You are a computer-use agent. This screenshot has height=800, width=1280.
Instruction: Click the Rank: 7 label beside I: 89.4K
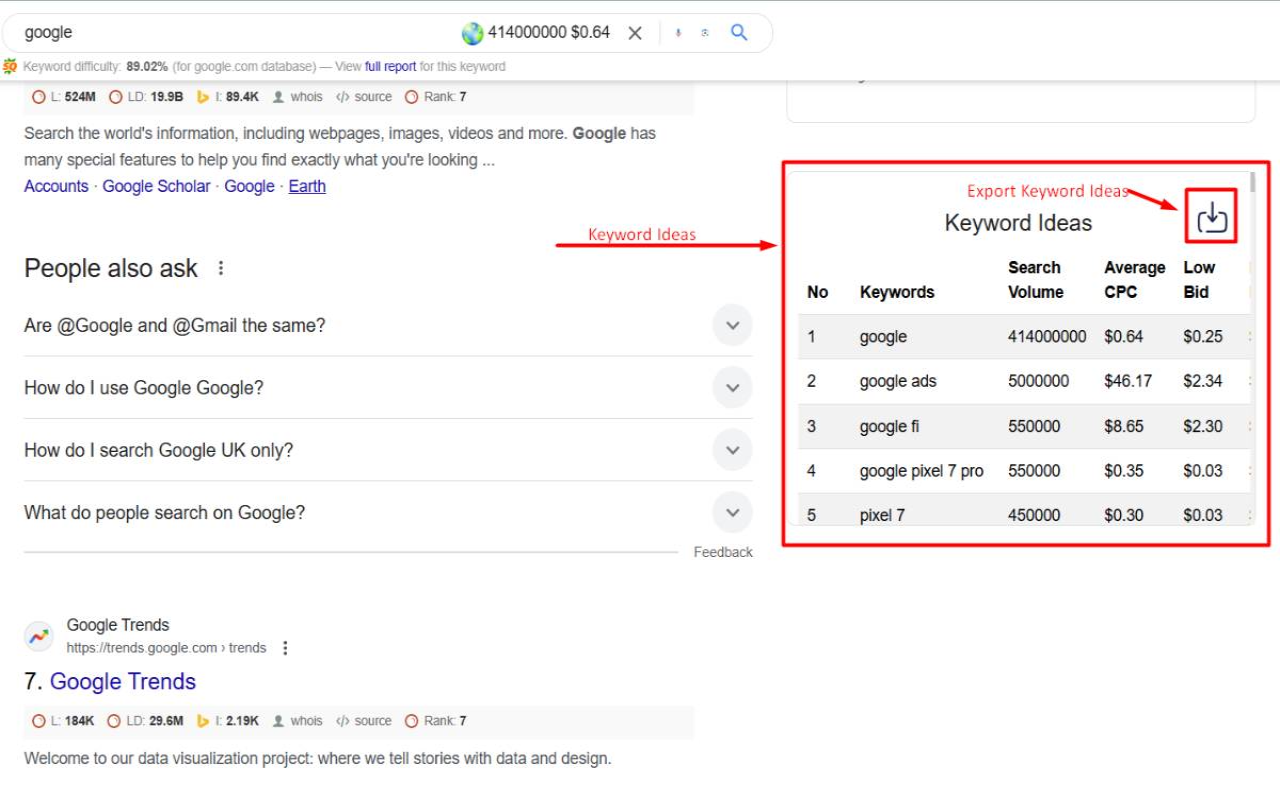(436, 97)
